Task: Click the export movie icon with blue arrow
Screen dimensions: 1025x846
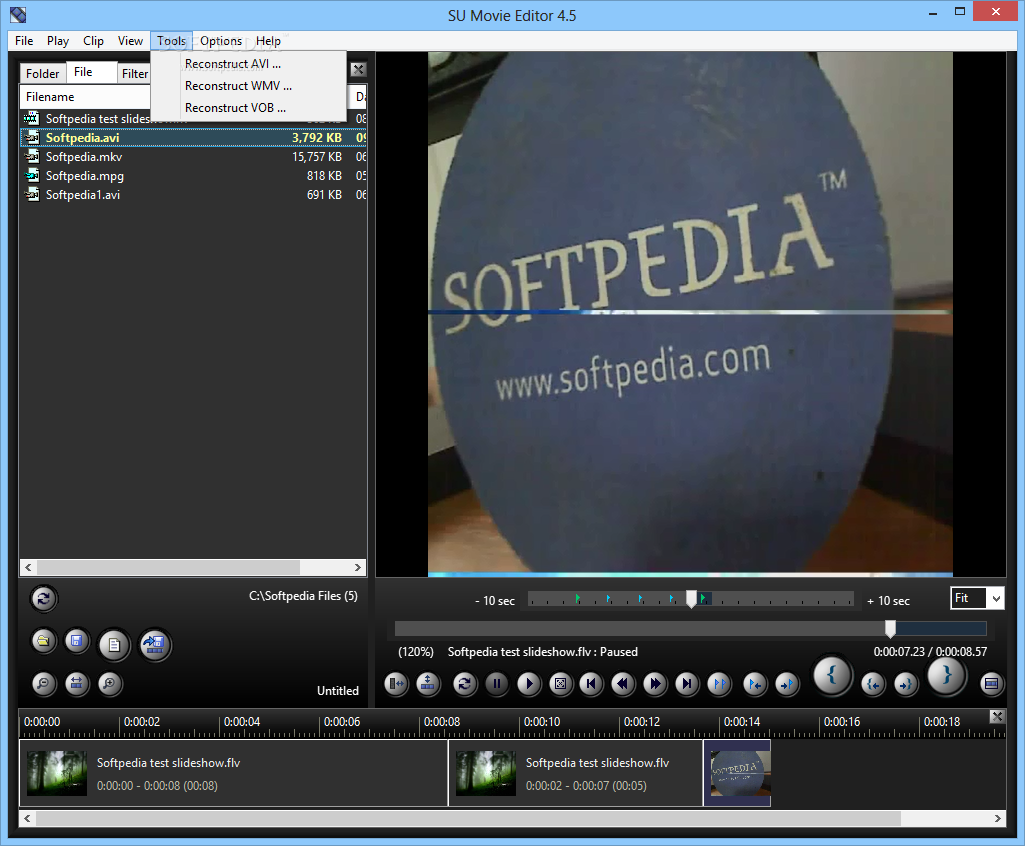Action: pyautogui.click(x=155, y=645)
